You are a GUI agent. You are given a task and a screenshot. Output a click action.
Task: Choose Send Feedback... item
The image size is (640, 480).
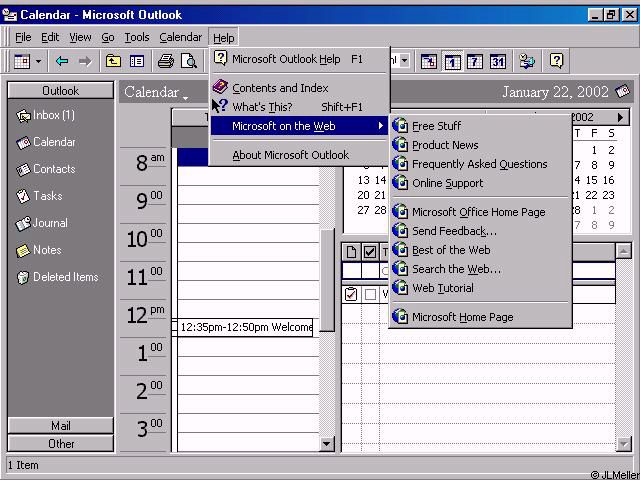point(480,231)
